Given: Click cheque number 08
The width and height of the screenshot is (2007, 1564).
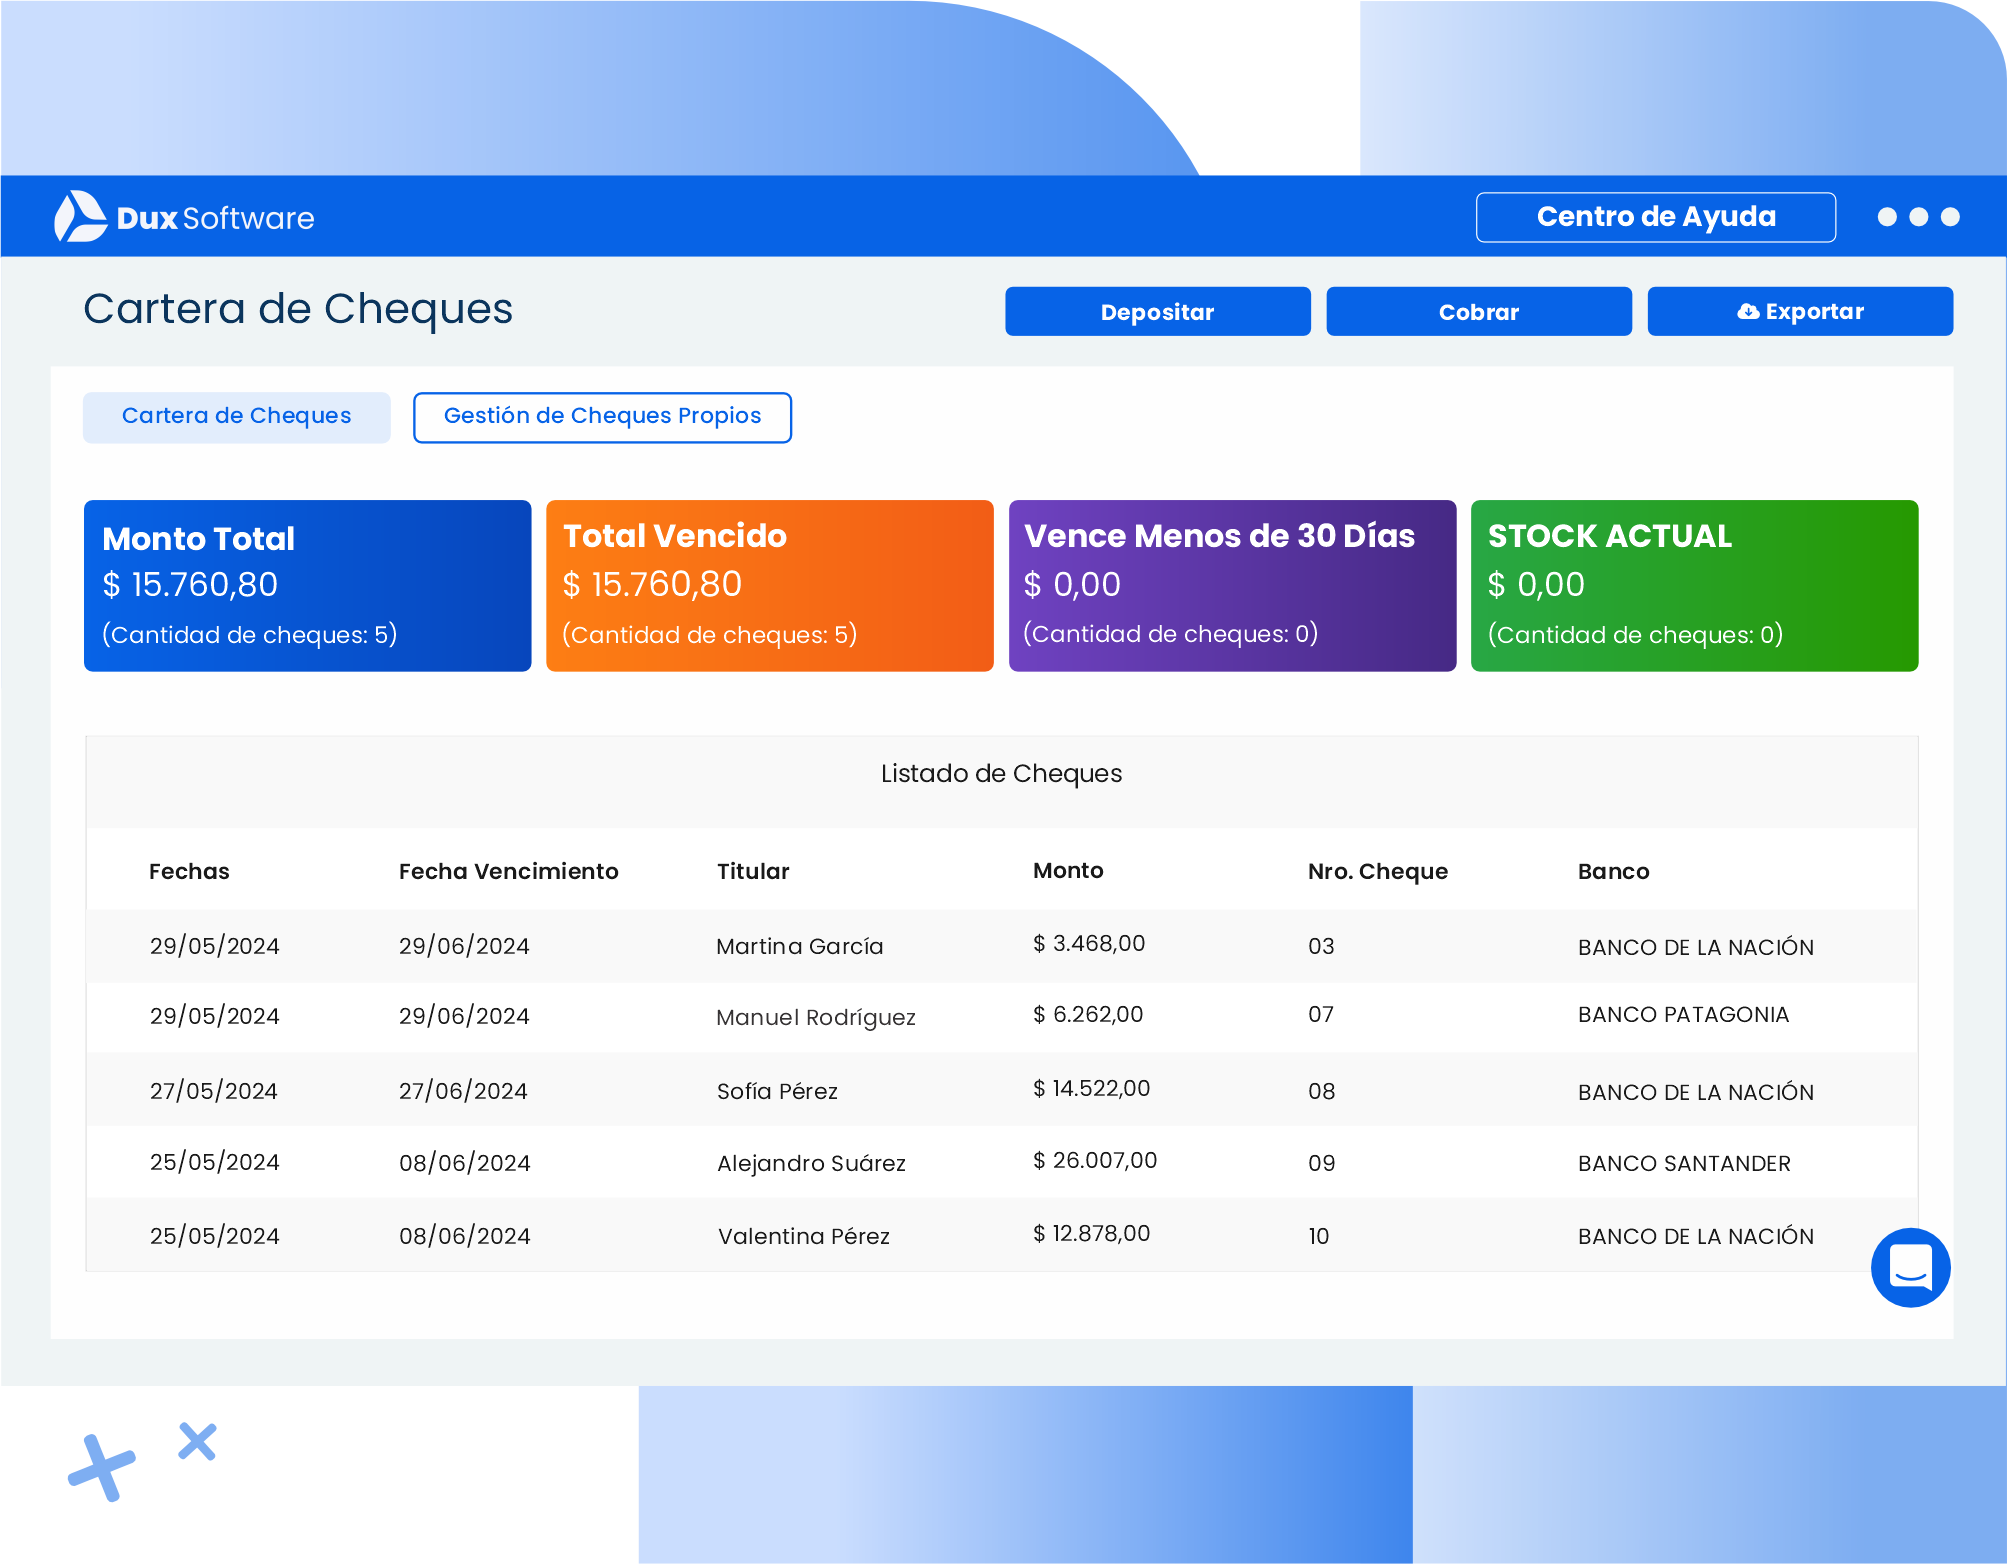Looking at the screenshot, I should click(1321, 1091).
